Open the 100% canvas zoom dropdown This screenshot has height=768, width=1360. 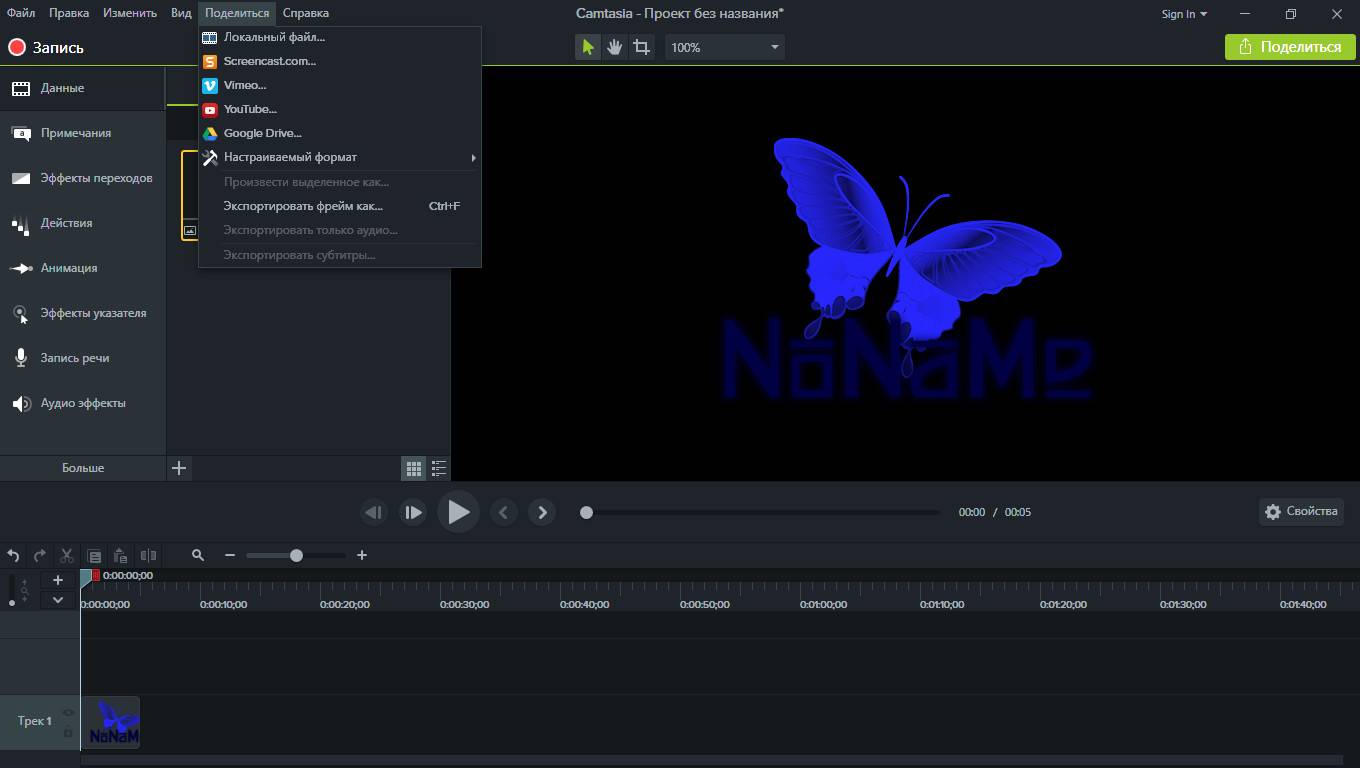pos(725,47)
